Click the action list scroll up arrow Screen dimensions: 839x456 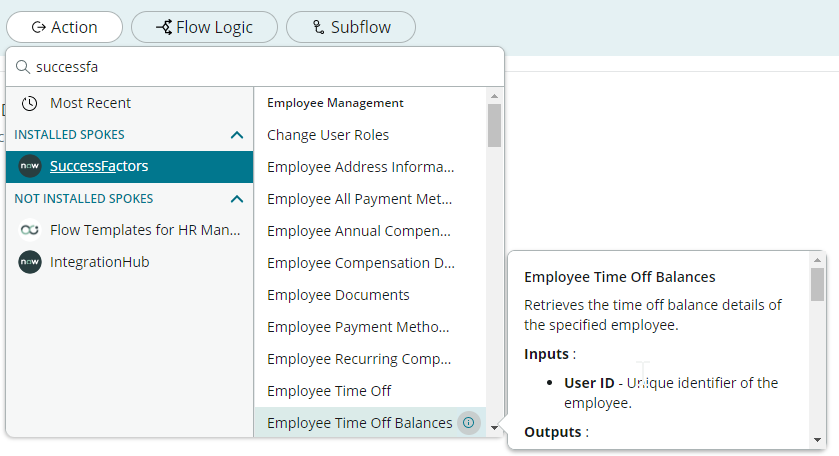[x=494, y=96]
